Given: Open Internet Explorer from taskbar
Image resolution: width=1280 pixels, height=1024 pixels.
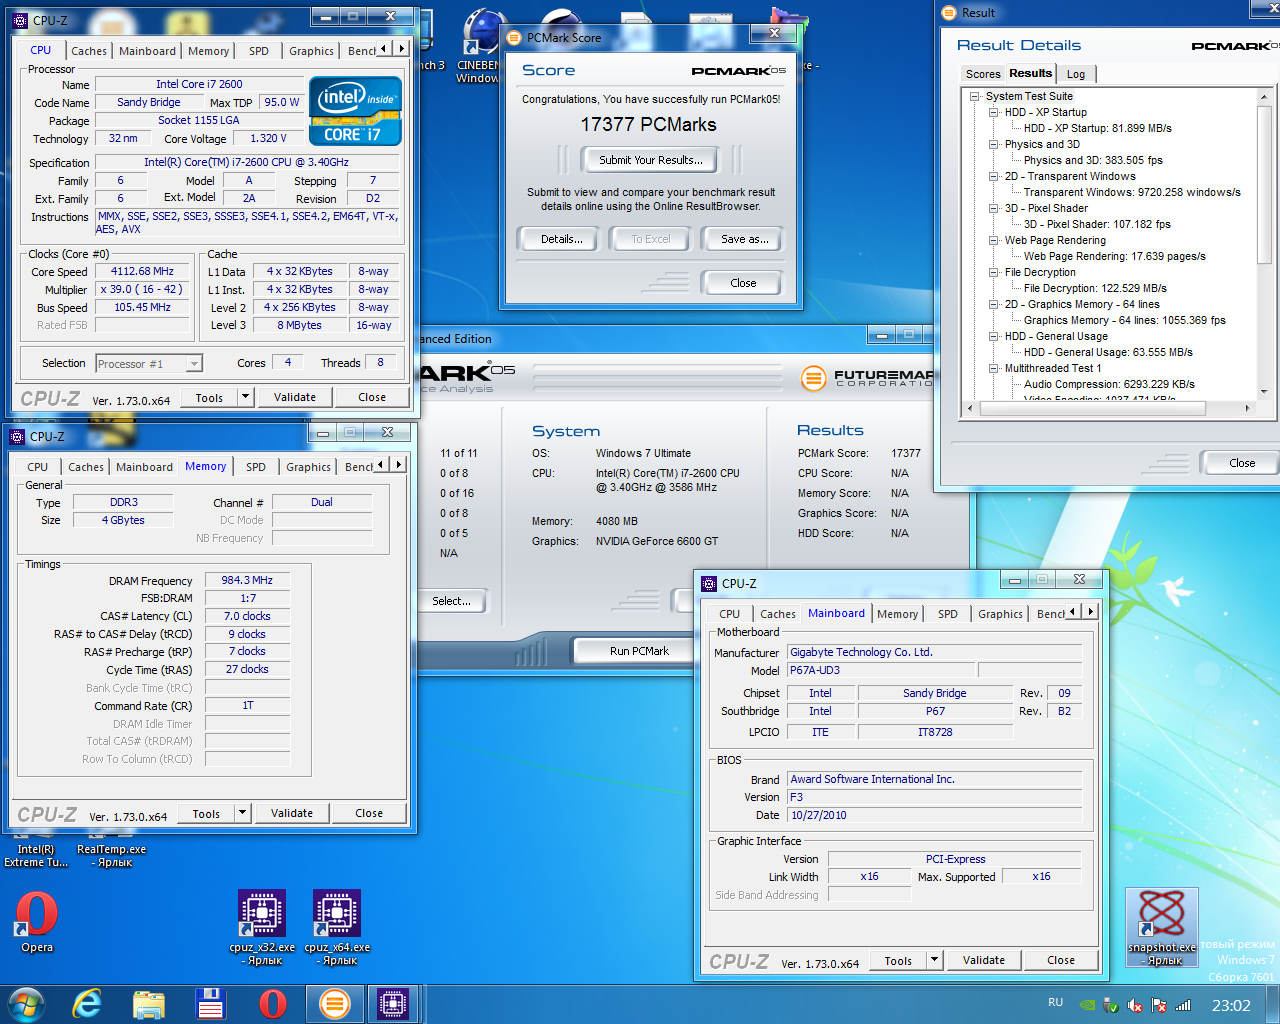Looking at the screenshot, I should 88,1004.
